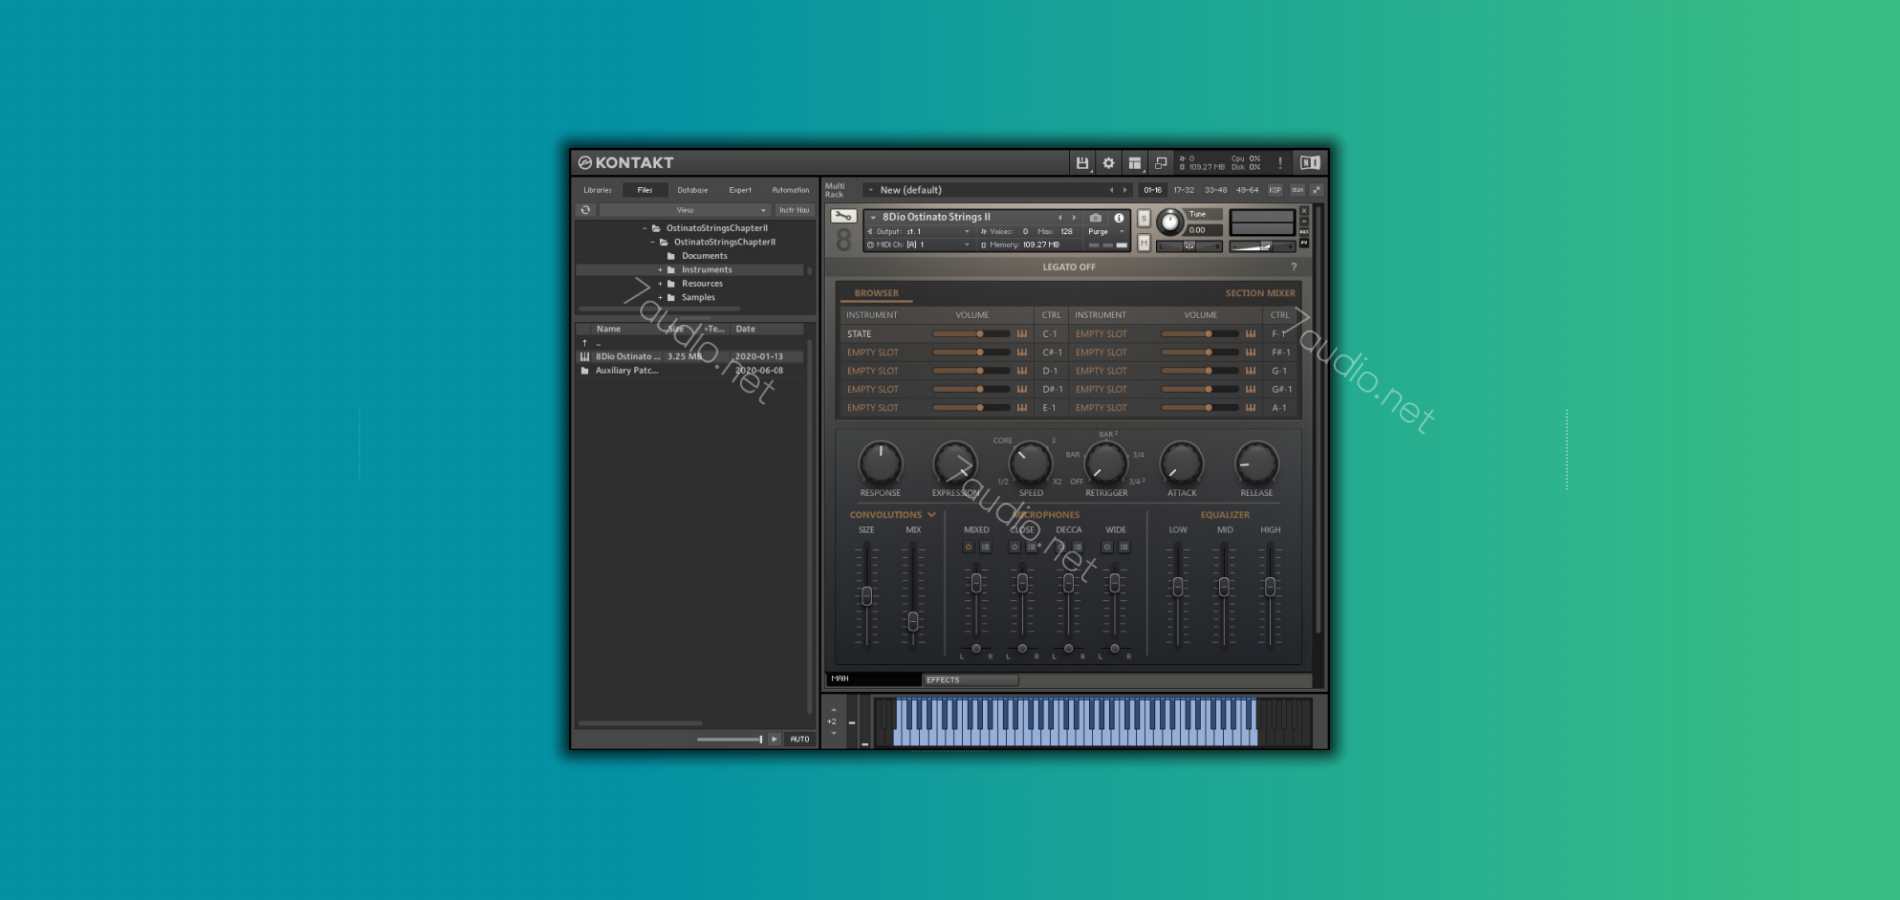Image resolution: width=1900 pixels, height=900 pixels.
Task: Select rack page 17-32
Action: 1183,190
